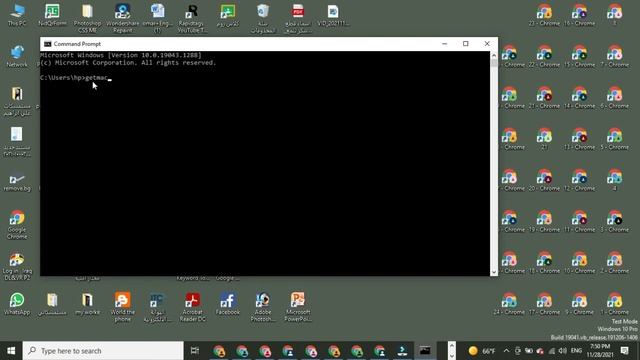Select the 9 - Chrome profile shortcut
The width and height of the screenshot is (640, 360).
pyautogui.click(x=579, y=304)
